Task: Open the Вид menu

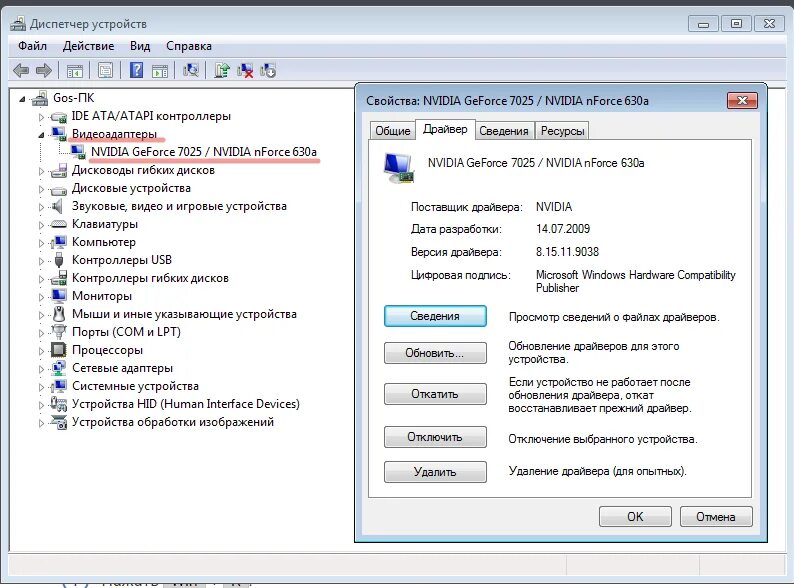Action: [140, 46]
